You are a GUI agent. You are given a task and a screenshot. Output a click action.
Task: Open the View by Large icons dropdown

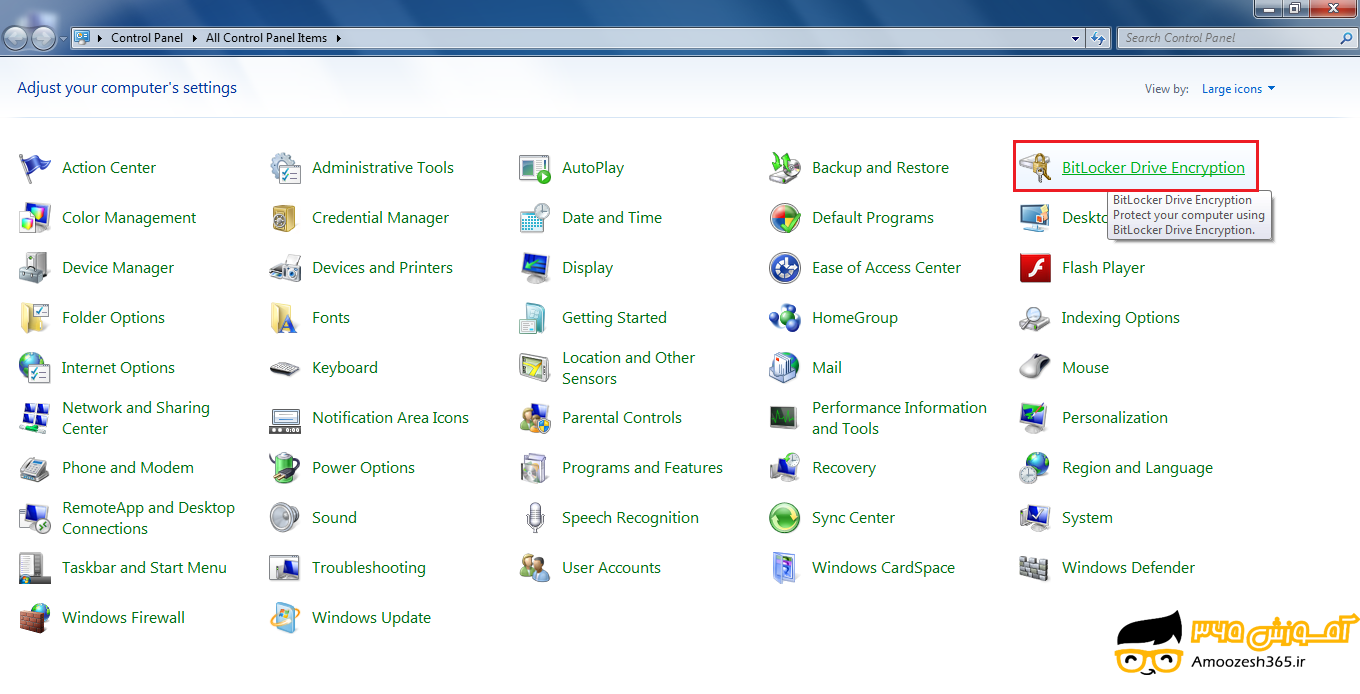coord(1238,89)
